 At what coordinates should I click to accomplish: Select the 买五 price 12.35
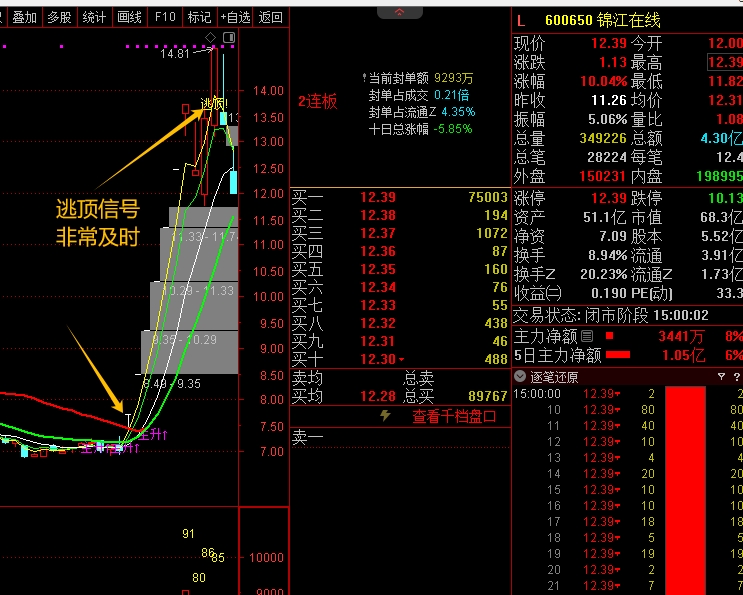pyautogui.click(x=378, y=269)
